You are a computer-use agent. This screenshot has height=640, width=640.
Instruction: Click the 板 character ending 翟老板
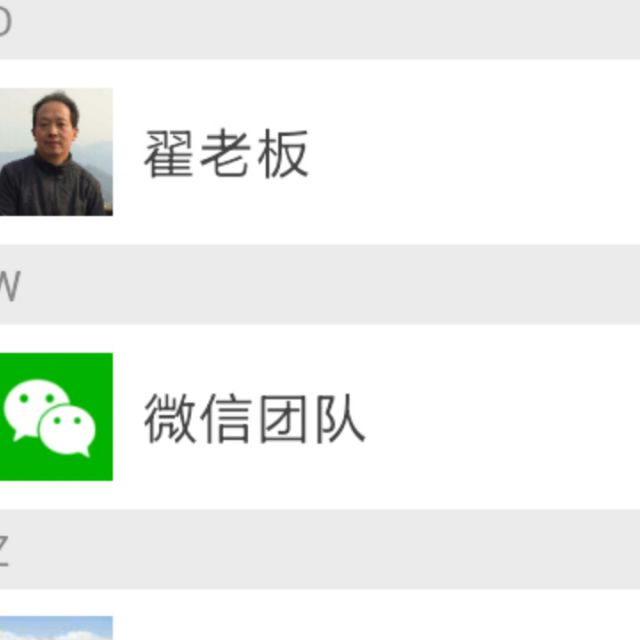[x=283, y=153]
